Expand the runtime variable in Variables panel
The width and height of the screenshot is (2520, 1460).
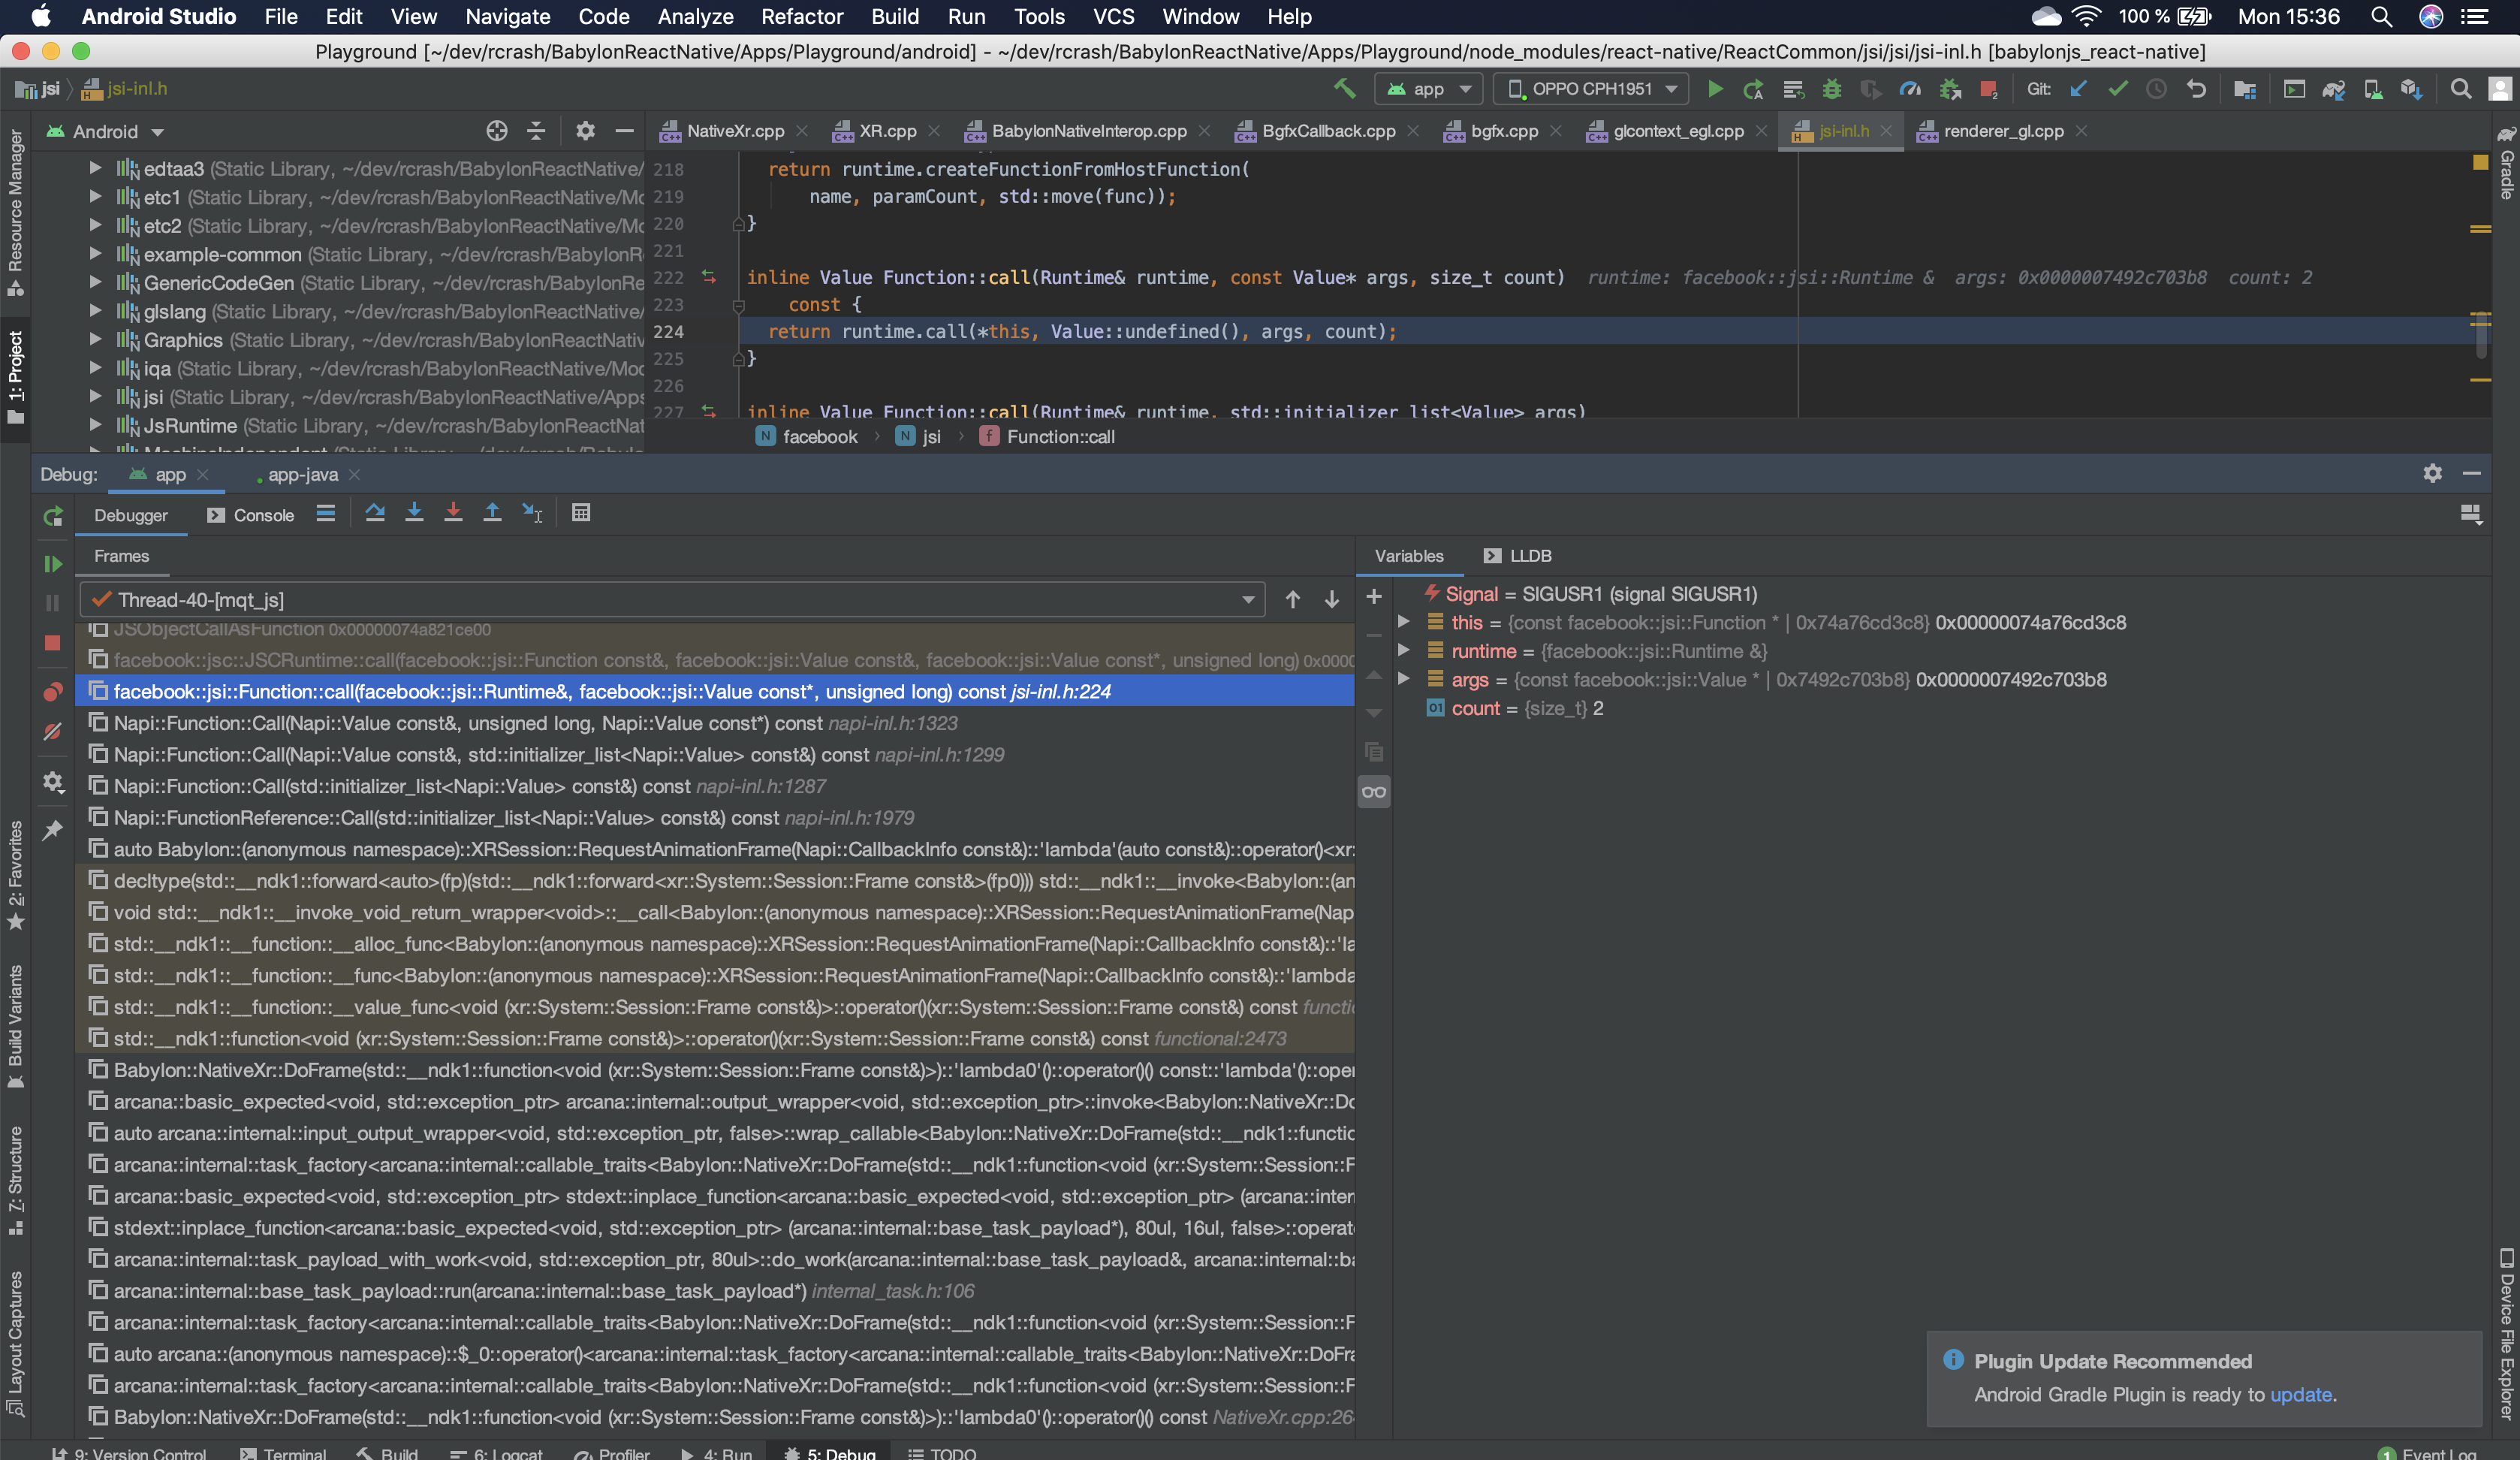tap(1404, 651)
